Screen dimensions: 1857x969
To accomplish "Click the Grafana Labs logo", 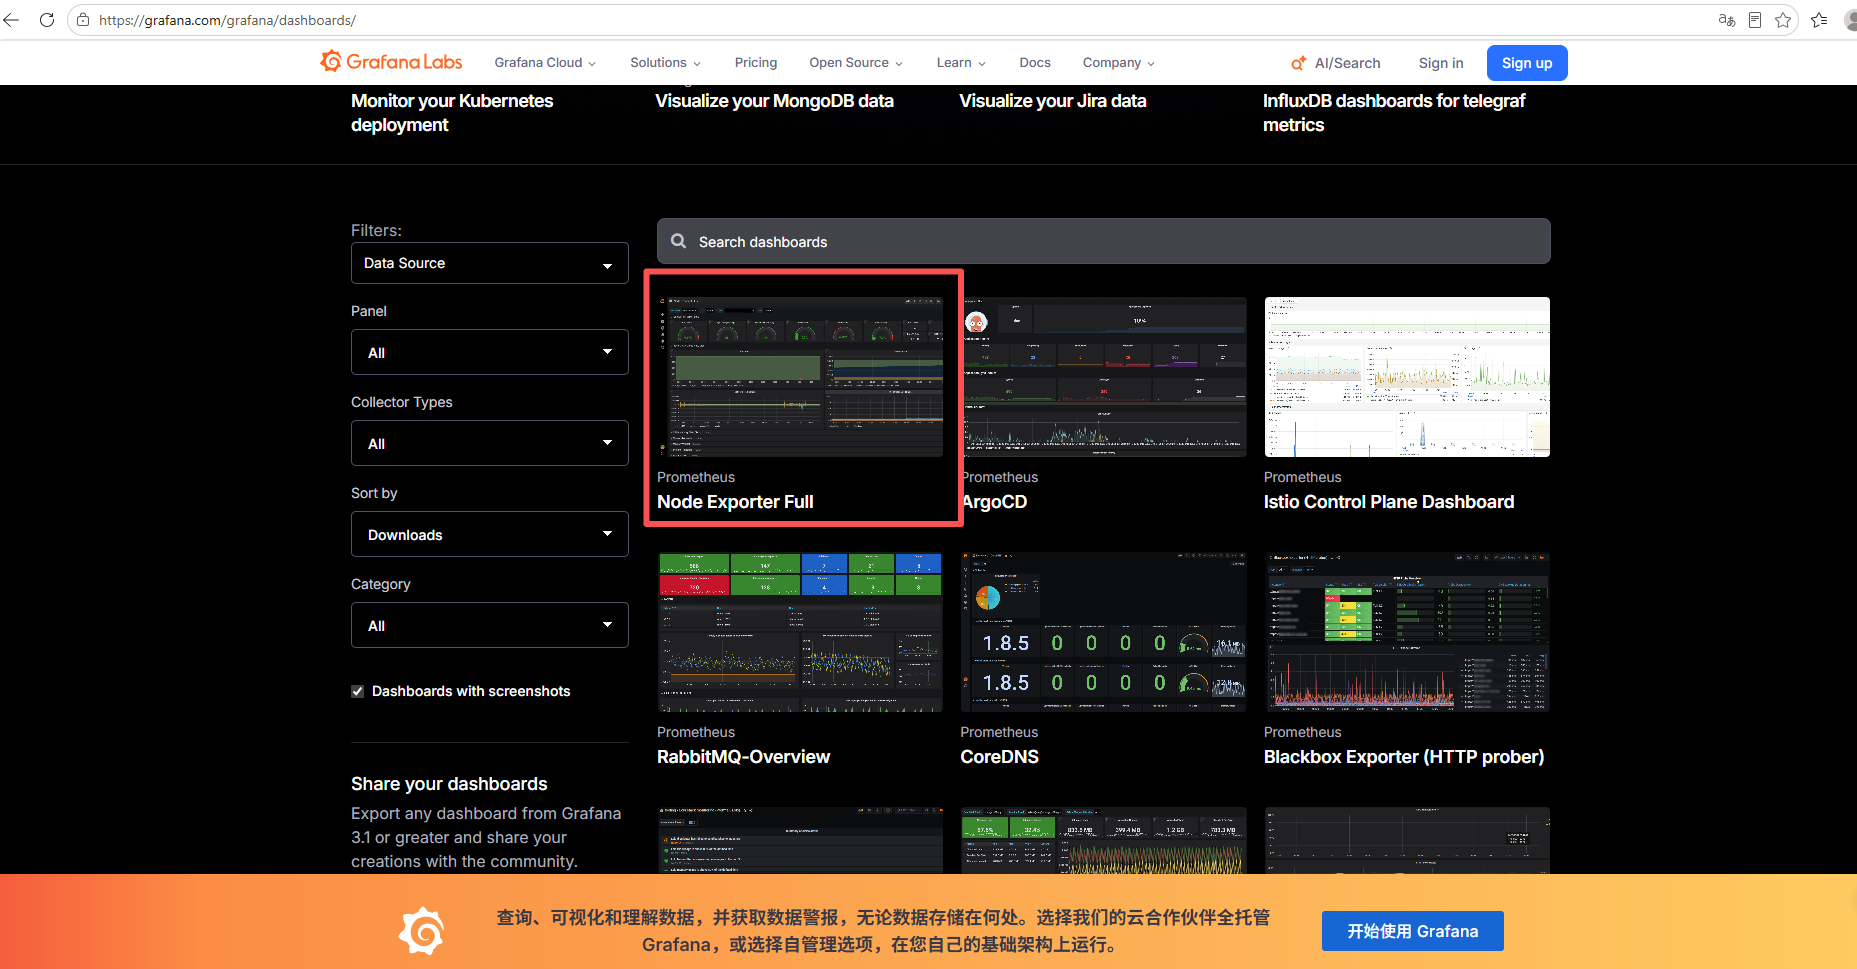I will (x=391, y=62).
